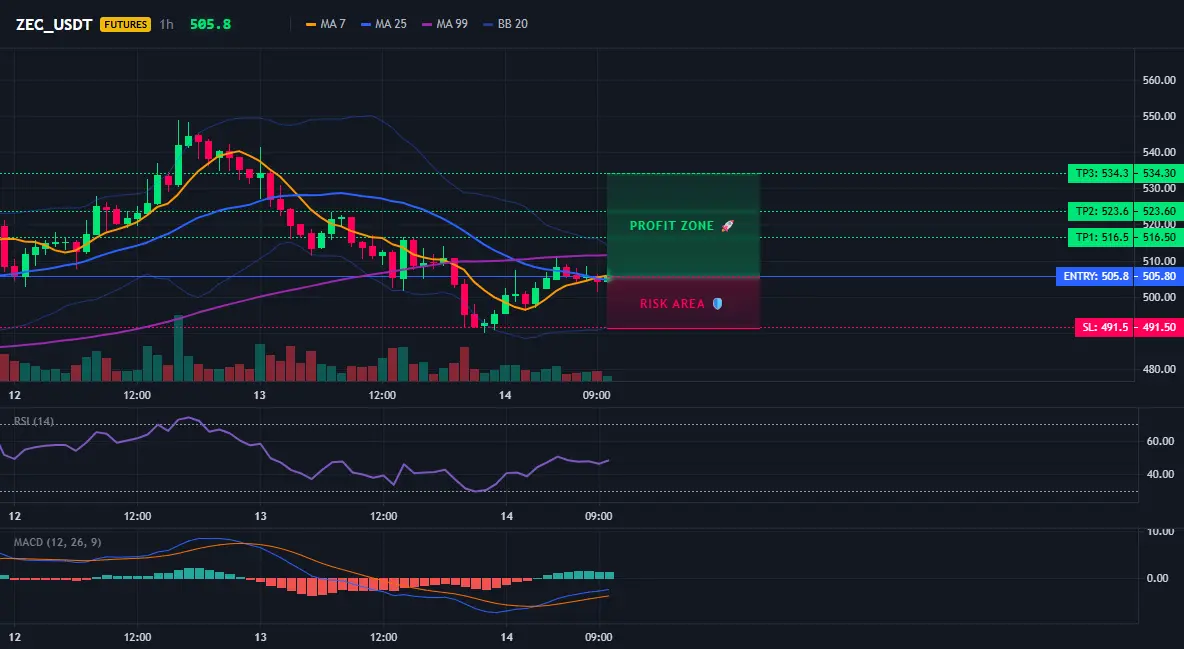Image resolution: width=1184 pixels, height=649 pixels.
Task: Click the MA 99 legend entry
Action: pos(445,24)
